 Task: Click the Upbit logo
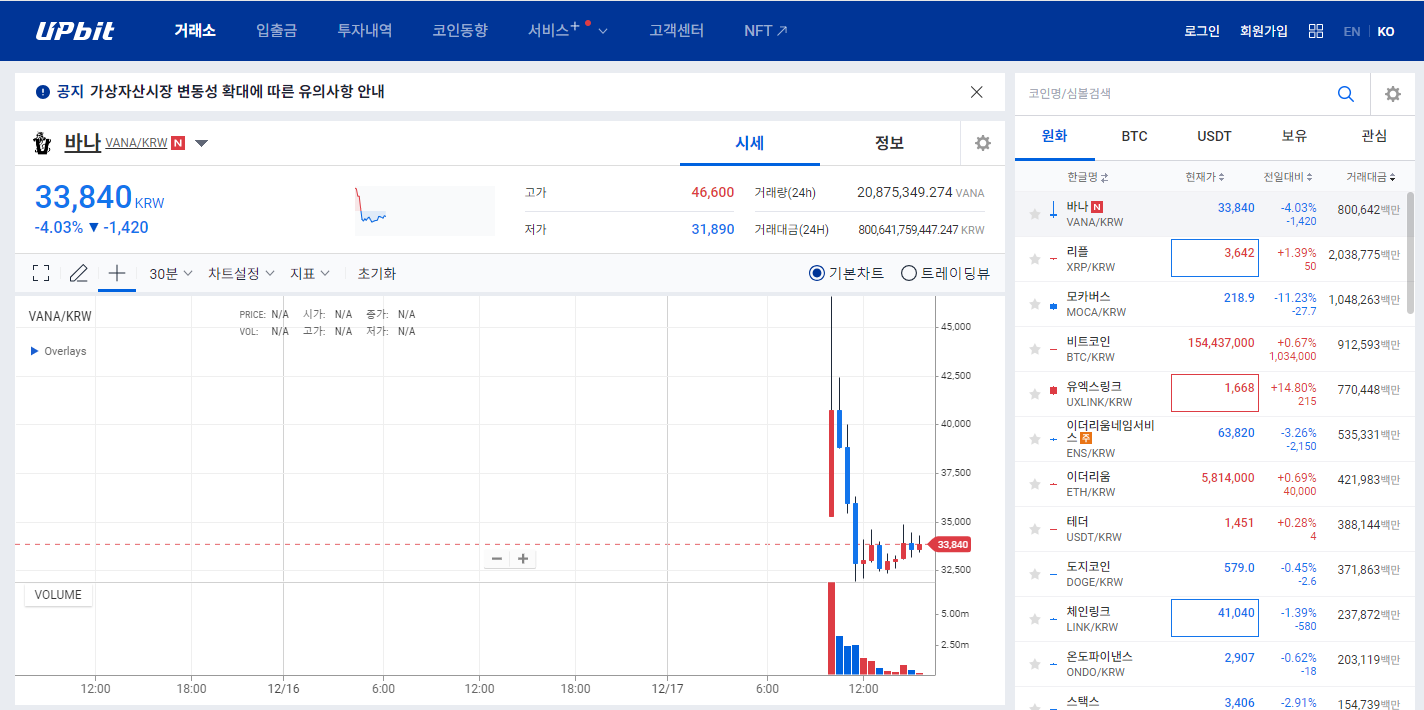tap(75, 31)
